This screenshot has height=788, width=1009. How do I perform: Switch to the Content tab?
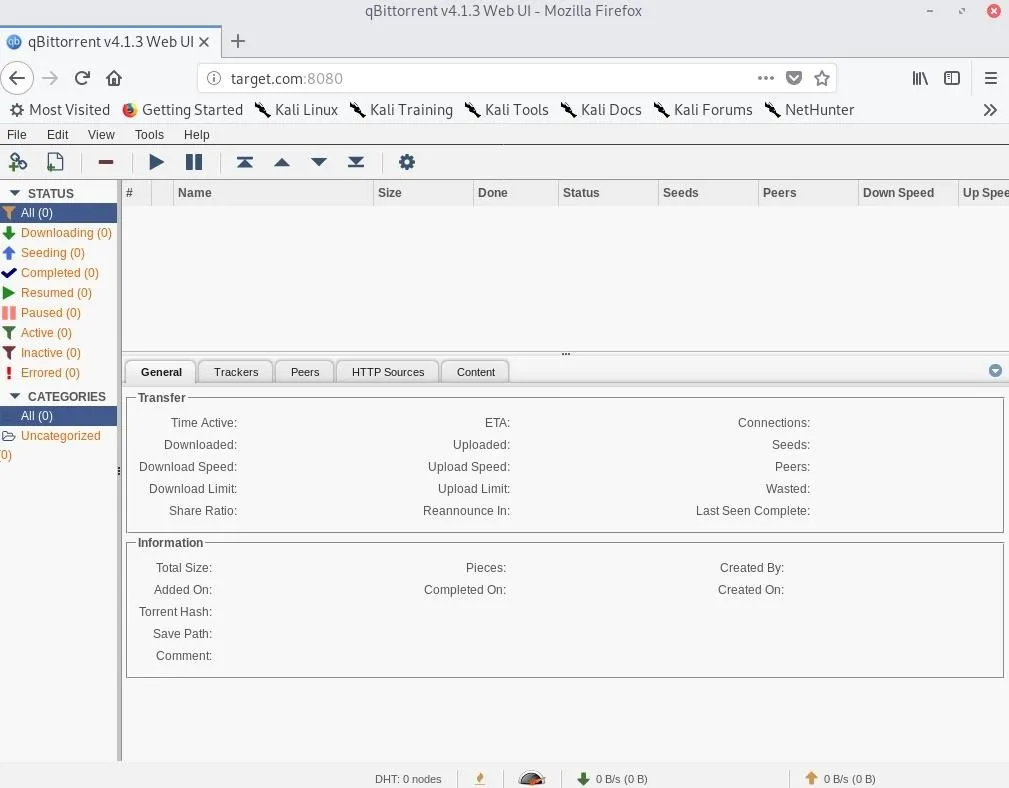[x=476, y=372]
